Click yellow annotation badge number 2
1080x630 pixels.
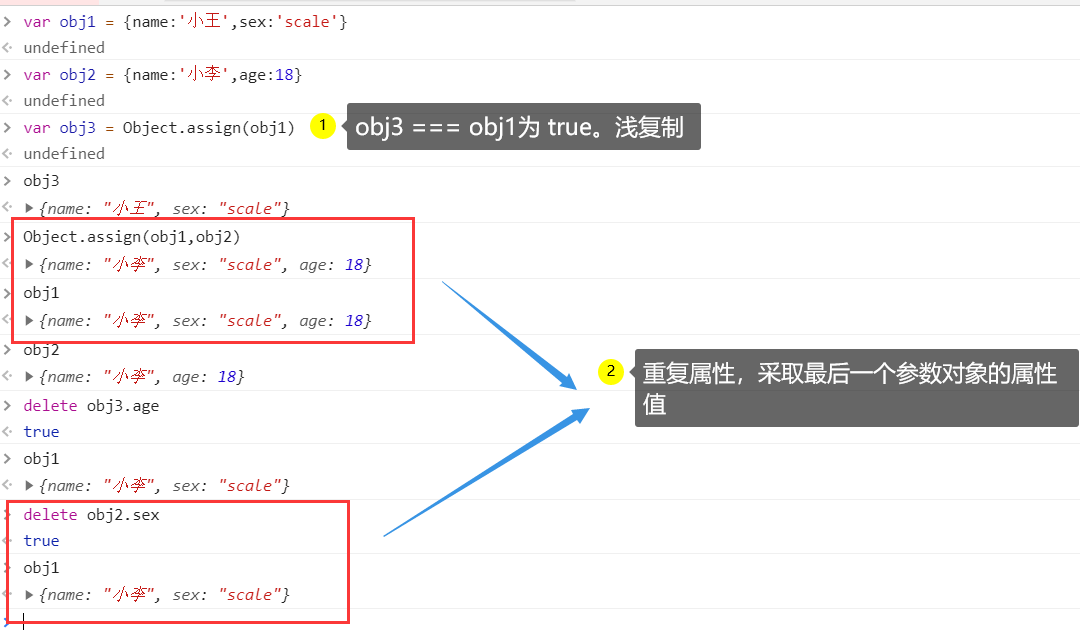click(x=611, y=371)
